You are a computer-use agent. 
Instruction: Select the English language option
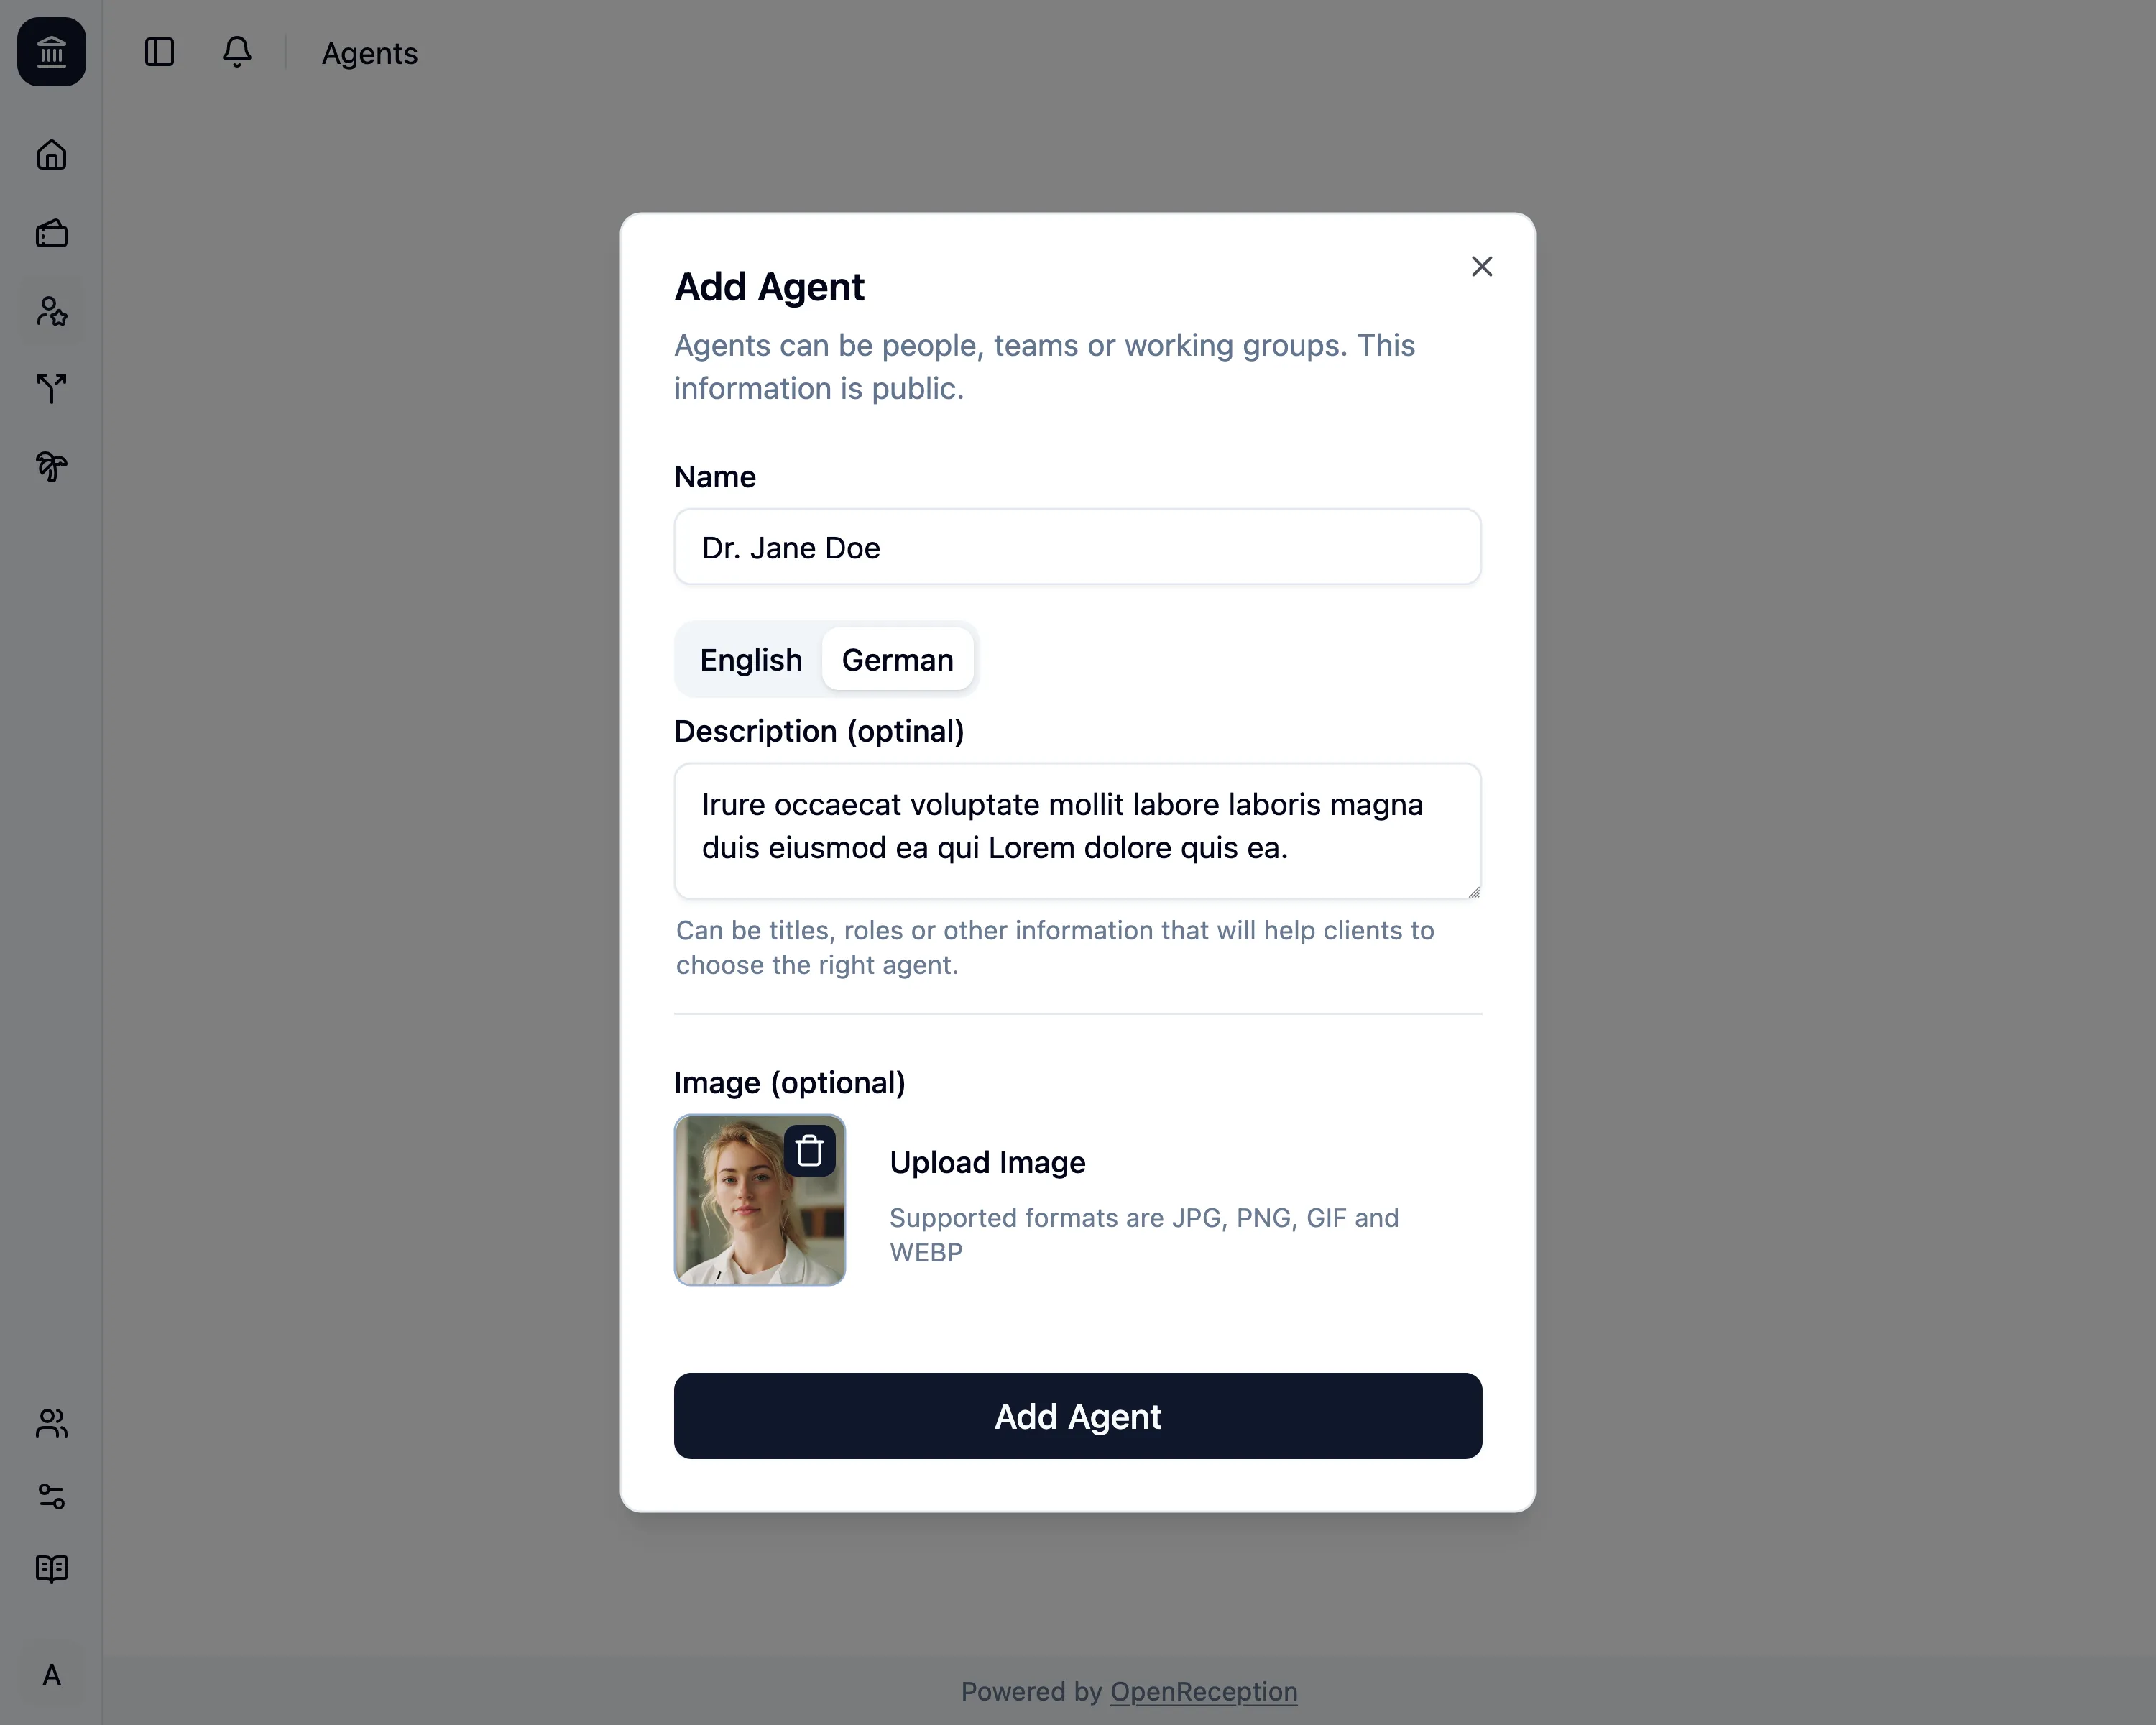click(x=750, y=659)
